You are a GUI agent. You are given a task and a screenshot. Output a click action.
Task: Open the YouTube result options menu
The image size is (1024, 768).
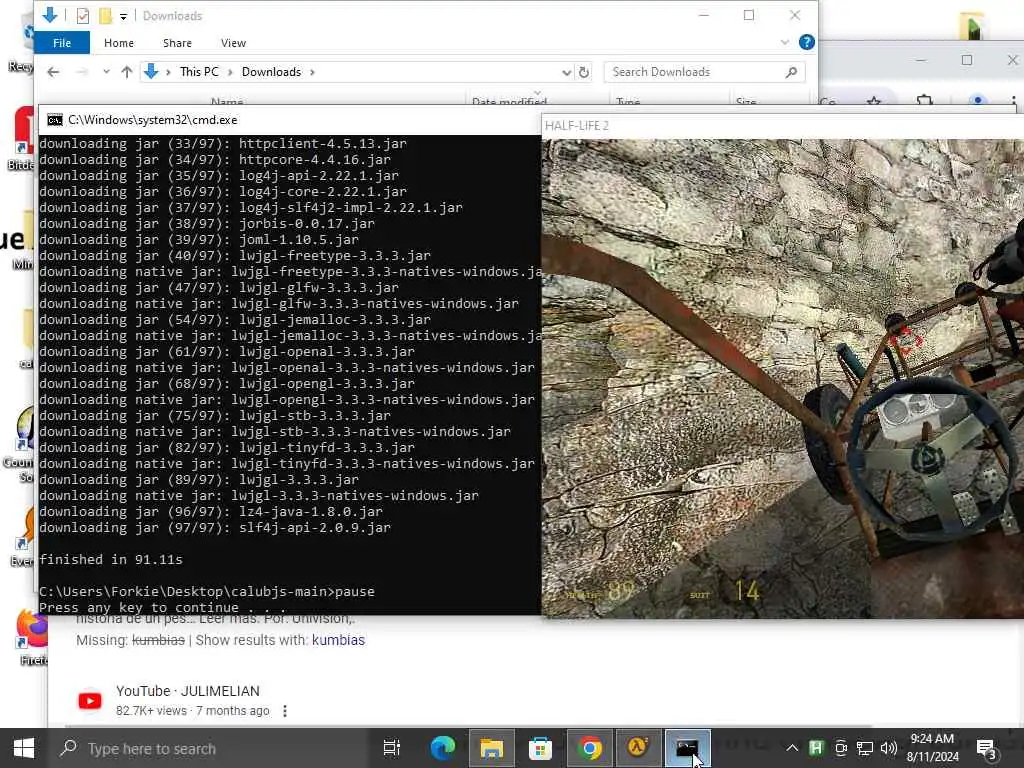[x=285, y=711]
